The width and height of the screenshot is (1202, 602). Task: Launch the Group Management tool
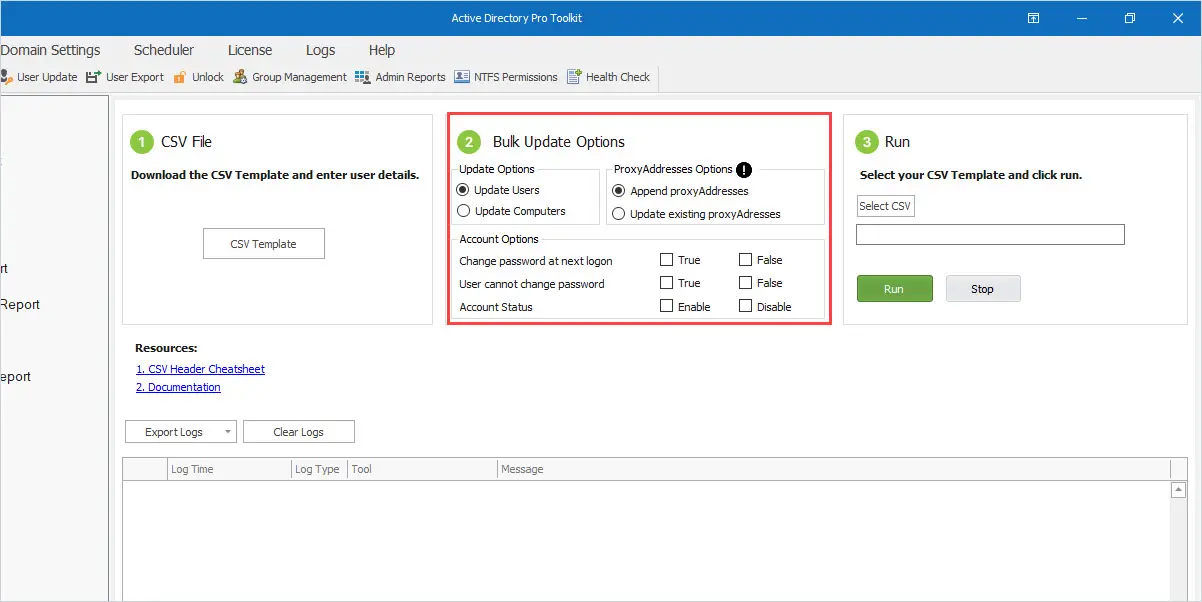tap(290, 77)
